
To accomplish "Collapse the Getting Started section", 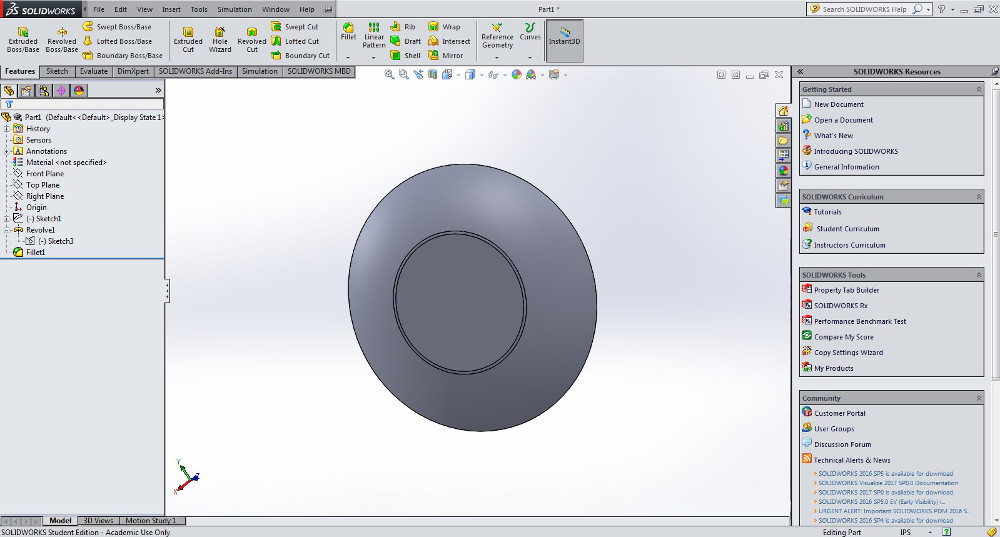I will pyautogui.click(x=978, y=89).
